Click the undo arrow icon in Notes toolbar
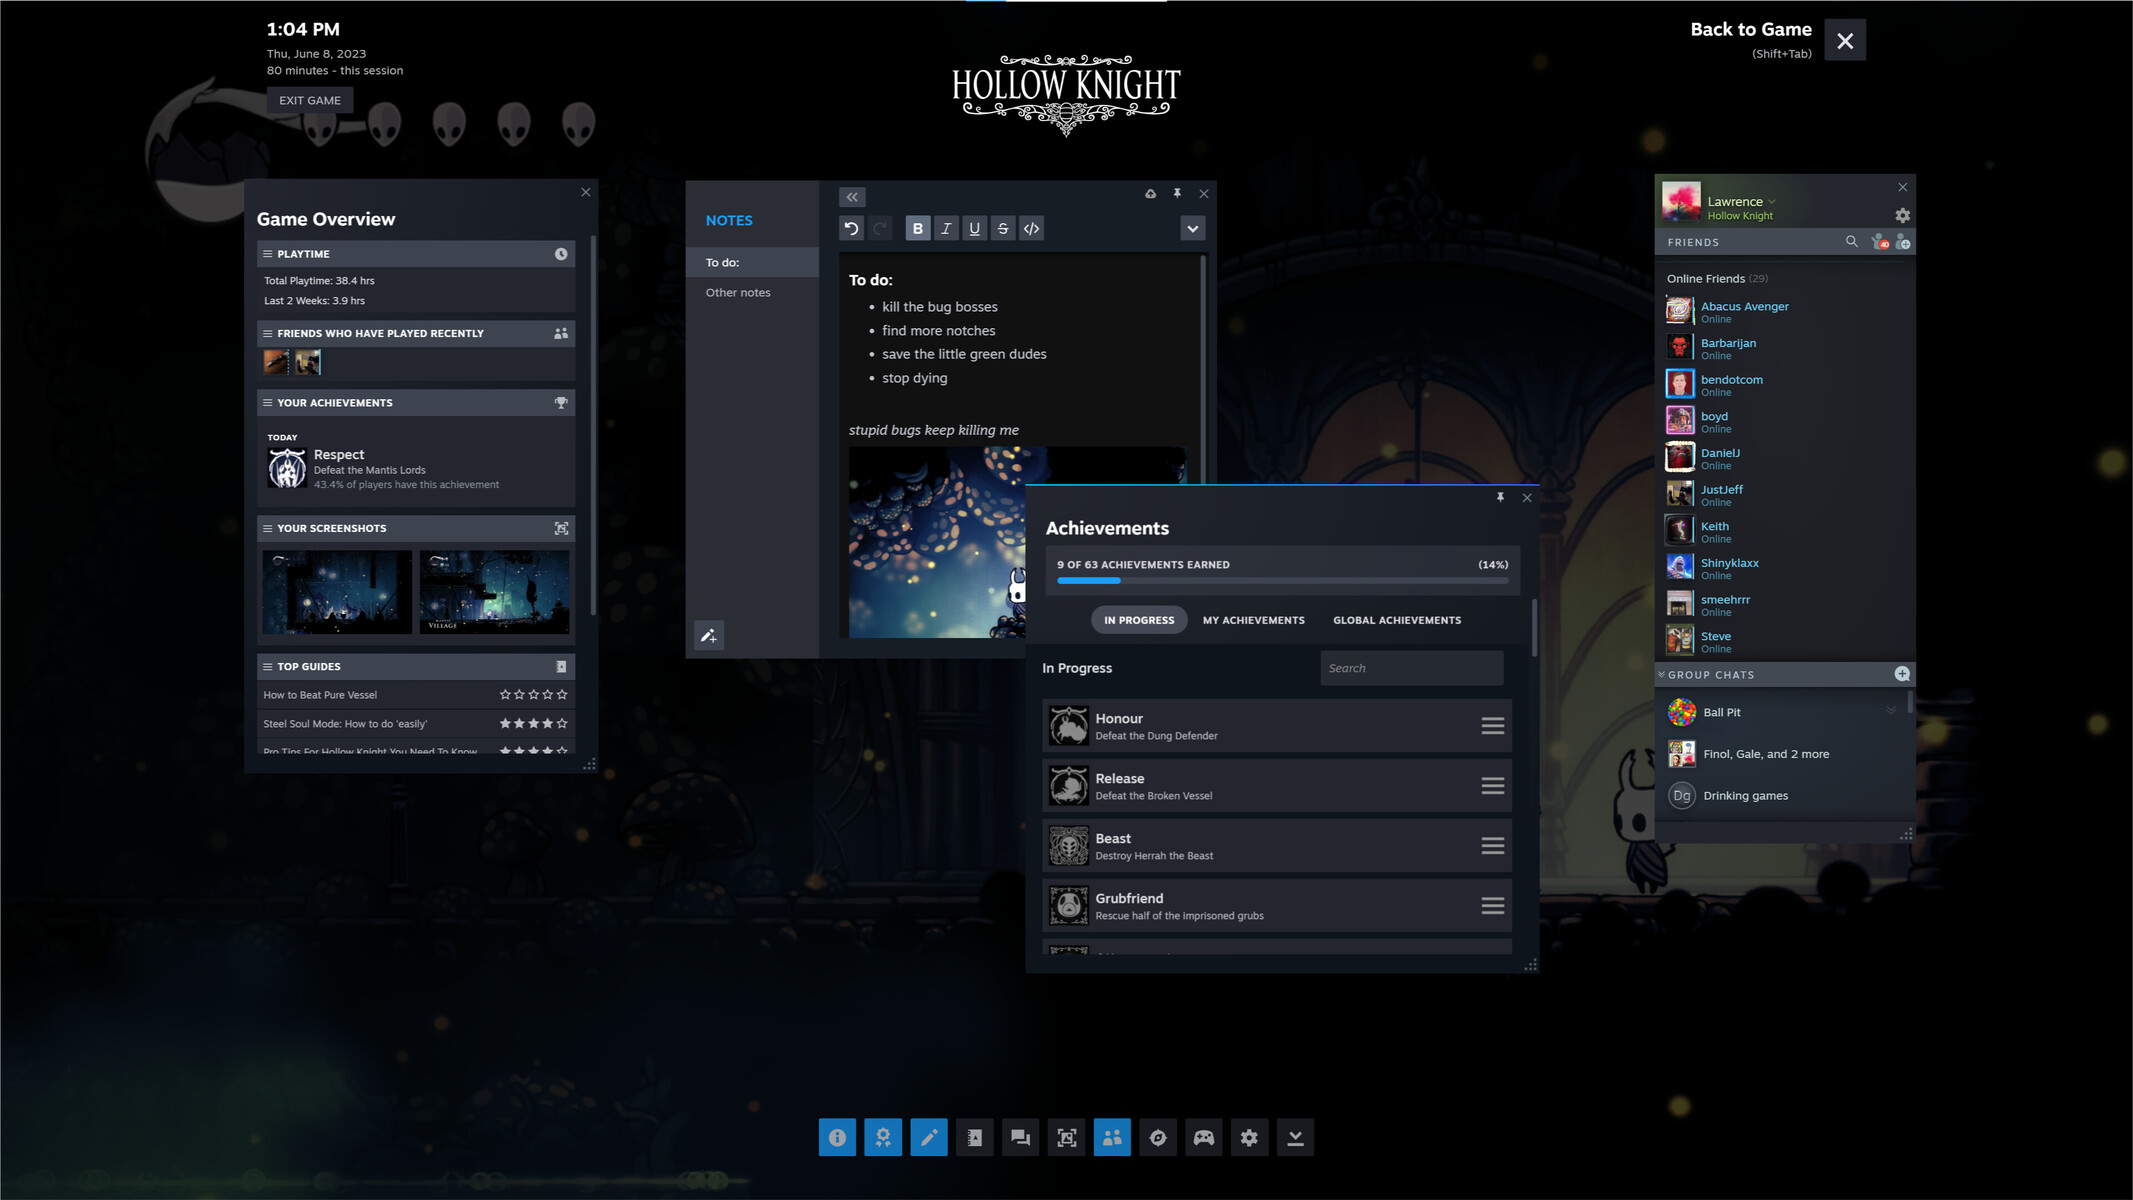The image size is (2133, 1200). 853,229
